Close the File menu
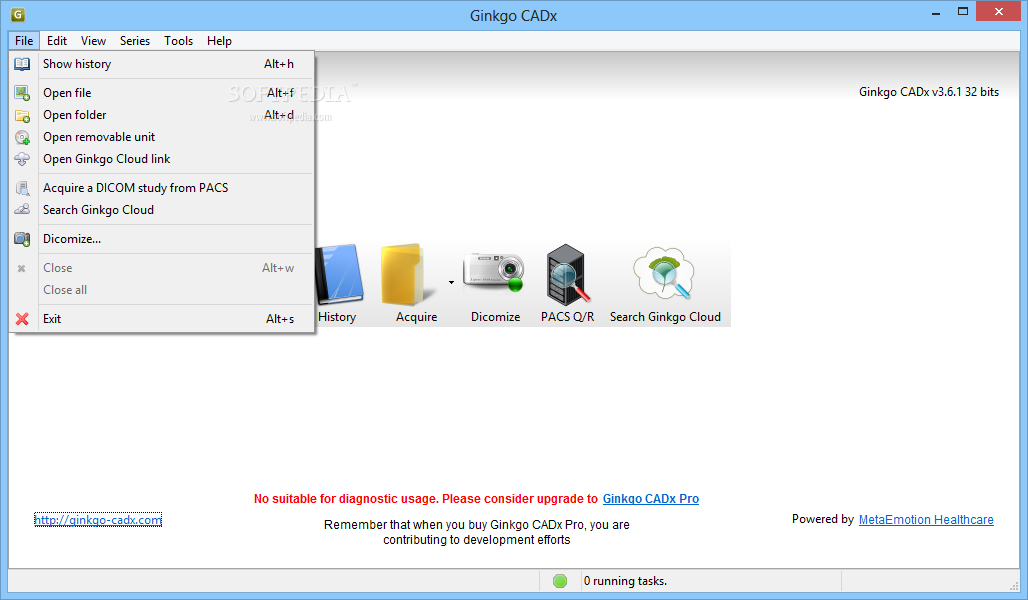The image size is (1028, 600). point(24,41)
